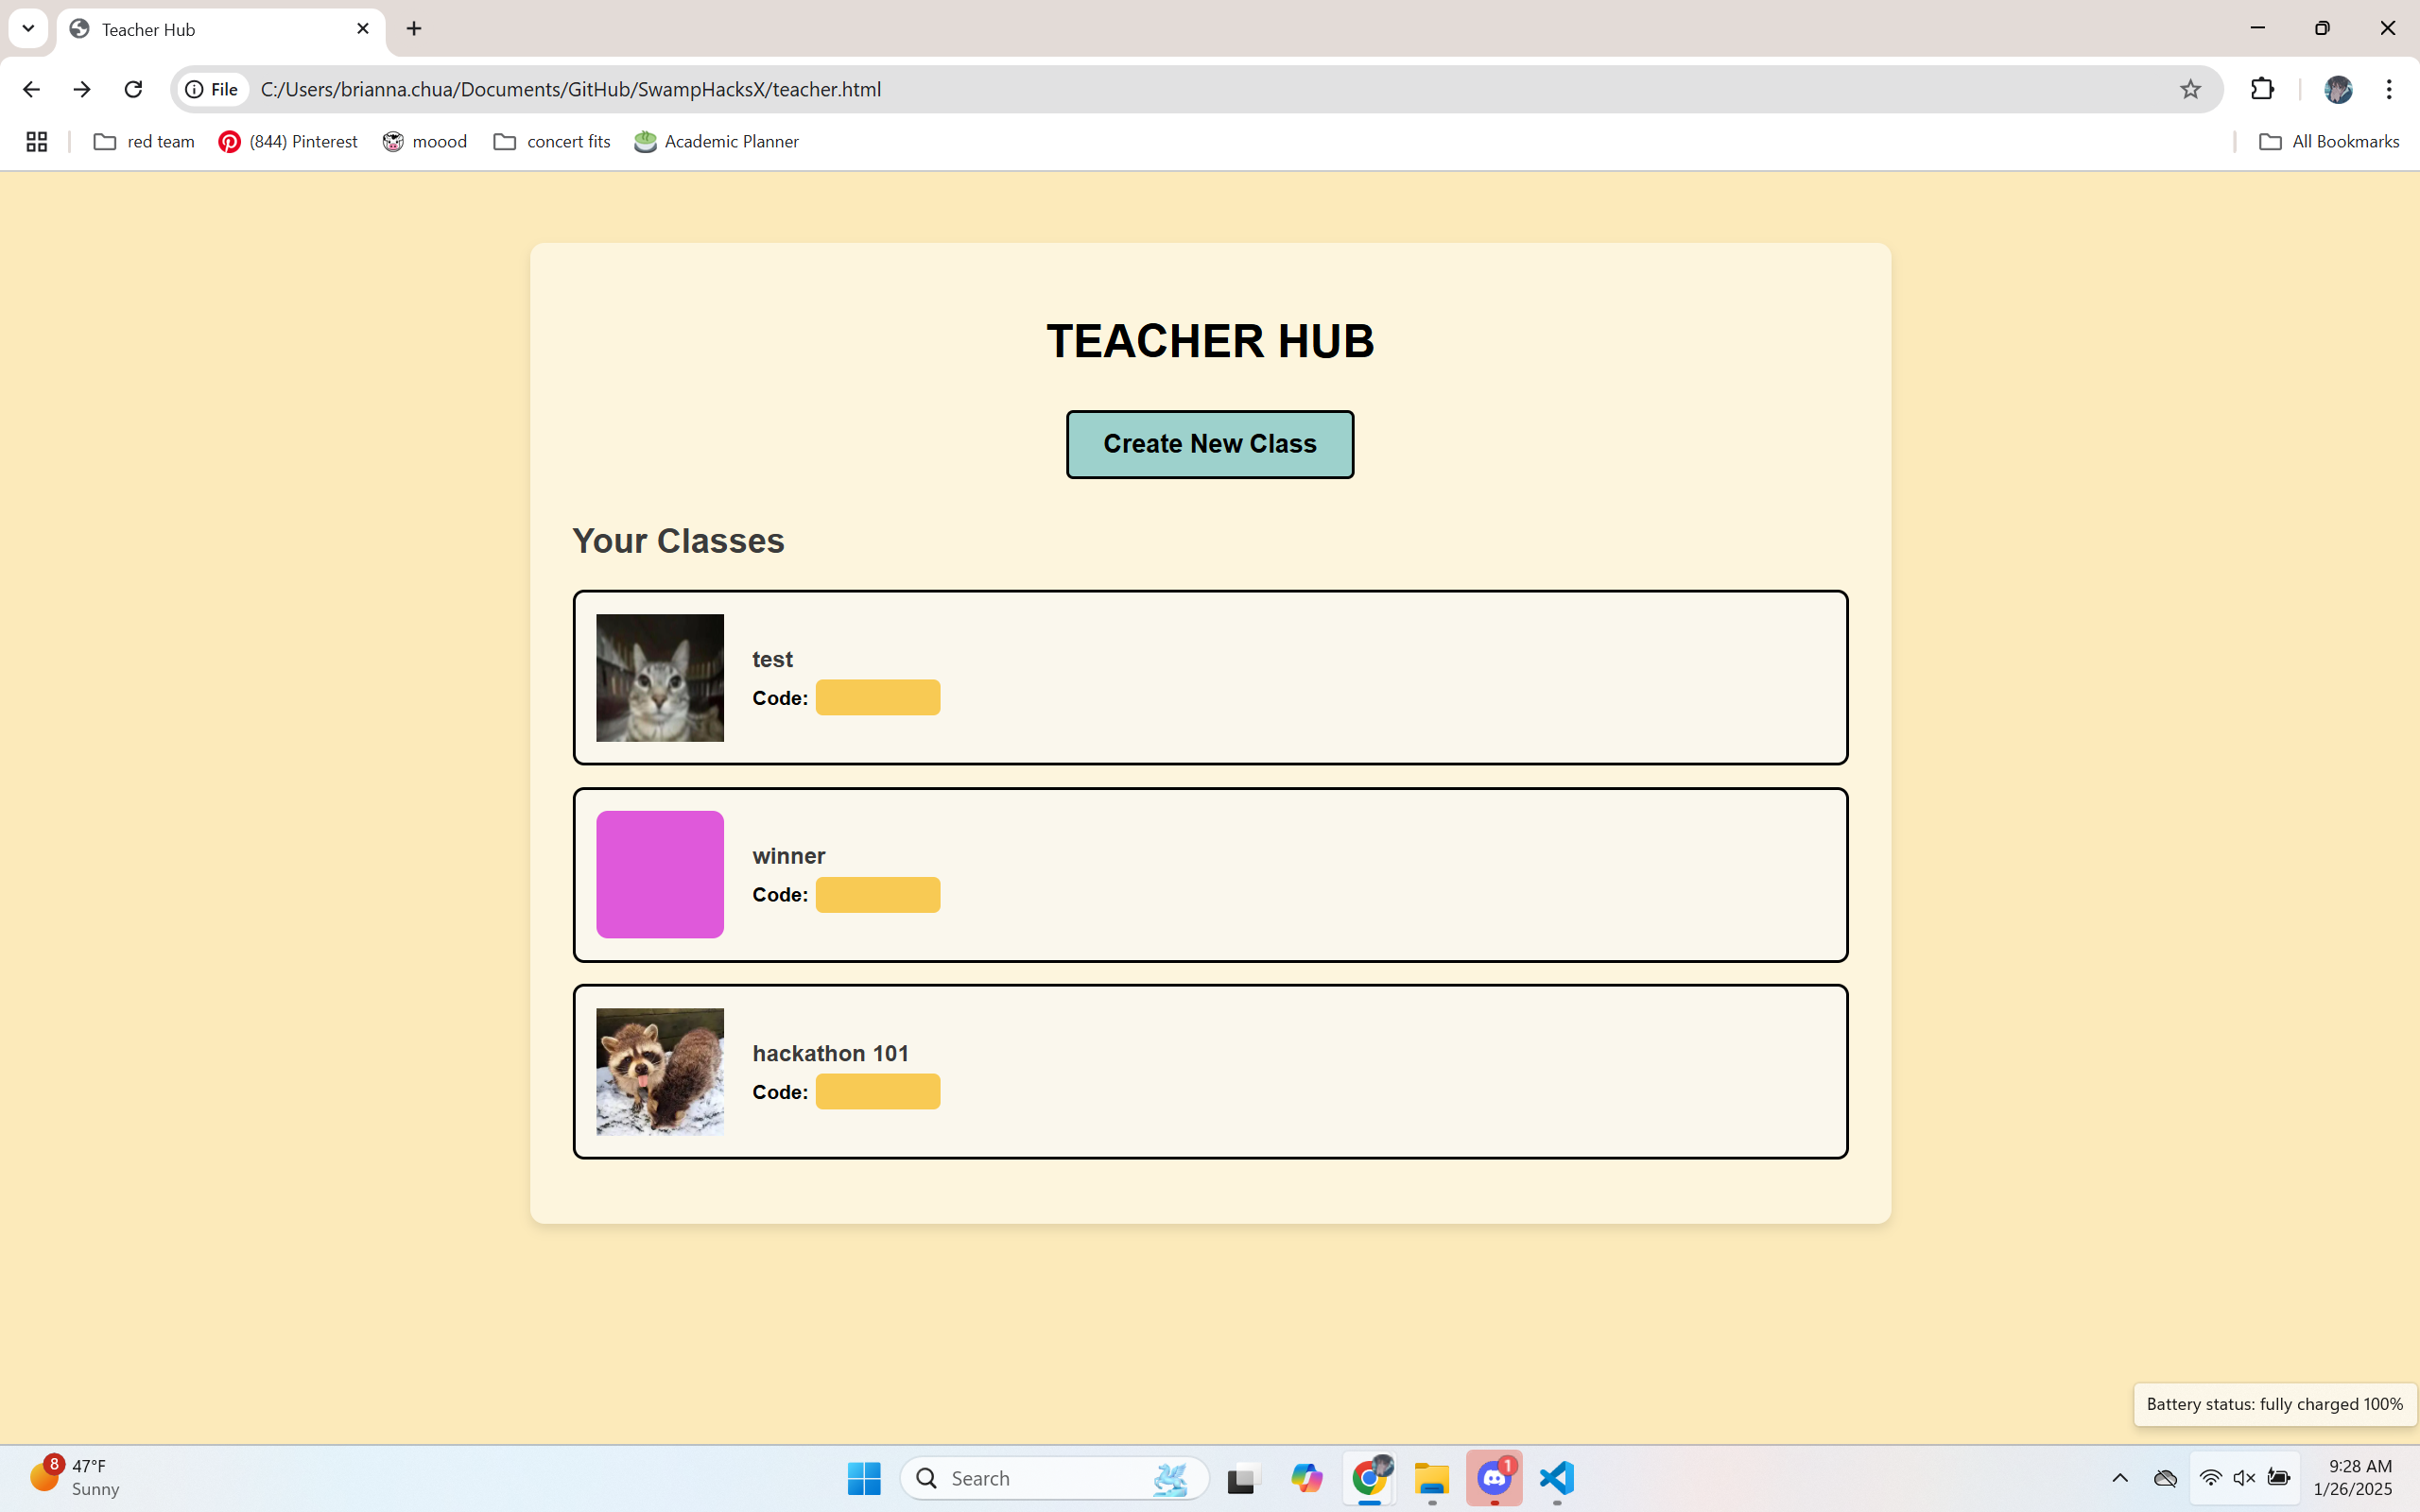The image size is (2420, 1512).
Task: Open the red team bookmarks folder
Action: pos(144,142)
